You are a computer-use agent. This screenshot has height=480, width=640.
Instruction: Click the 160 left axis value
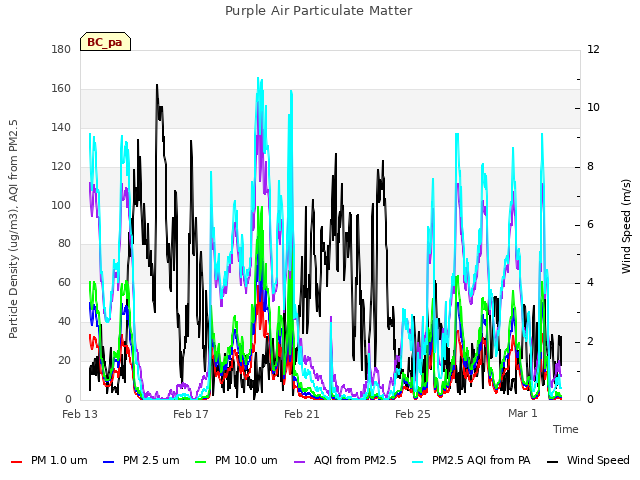(x=61, y=89)
